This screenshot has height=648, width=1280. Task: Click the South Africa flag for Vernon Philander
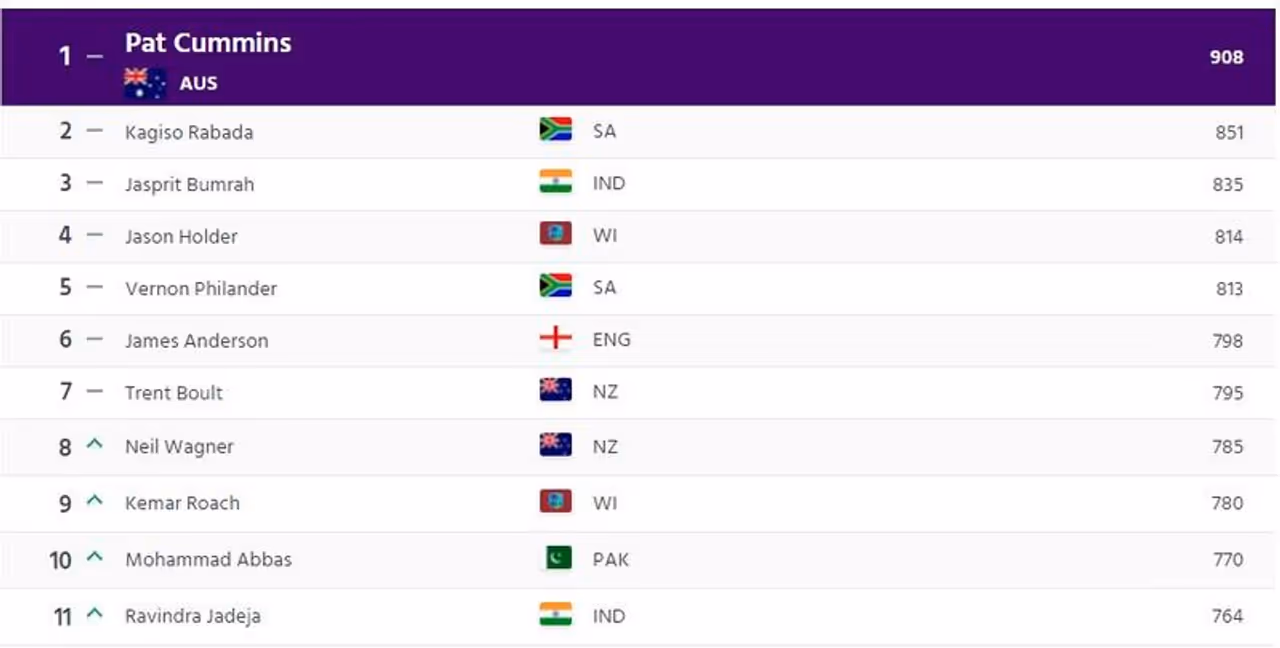coord(555,286)
